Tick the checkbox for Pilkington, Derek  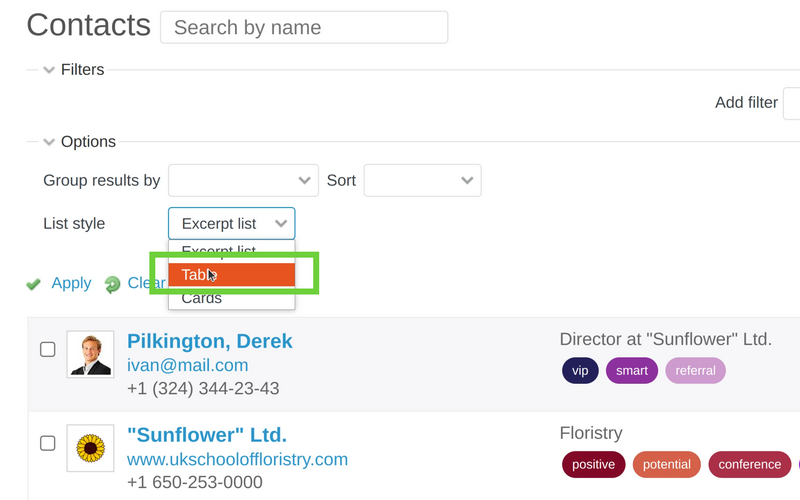(x=47, y=350)
